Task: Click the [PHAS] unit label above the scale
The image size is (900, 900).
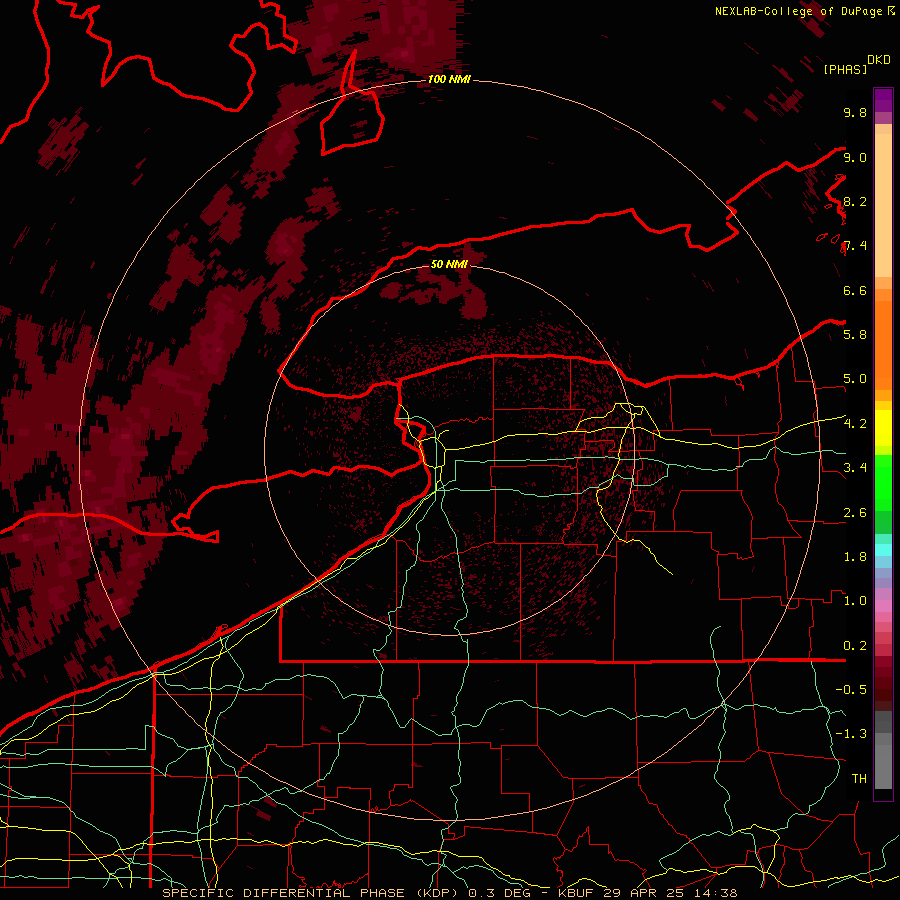Action: (845, 70)
